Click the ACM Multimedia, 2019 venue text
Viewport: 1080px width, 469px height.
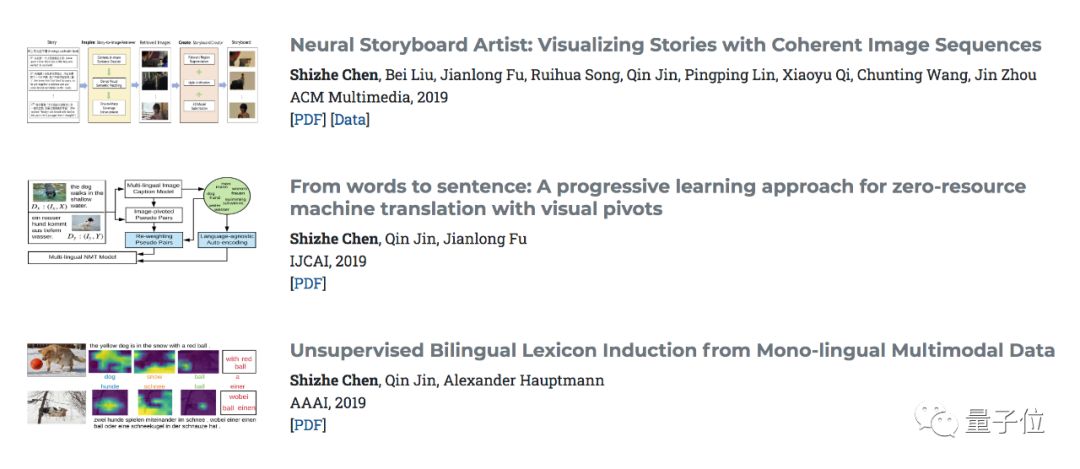[x=368, y=98]
